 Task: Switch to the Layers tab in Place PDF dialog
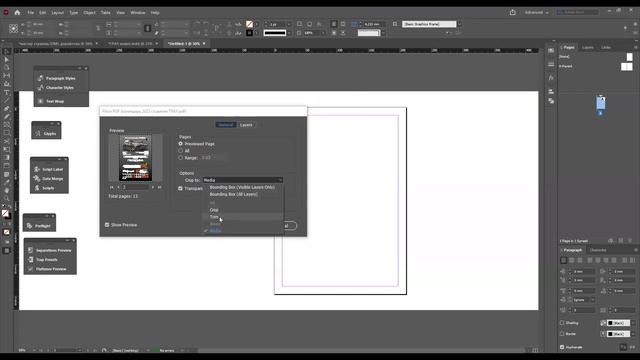click(x=246, y=125)
